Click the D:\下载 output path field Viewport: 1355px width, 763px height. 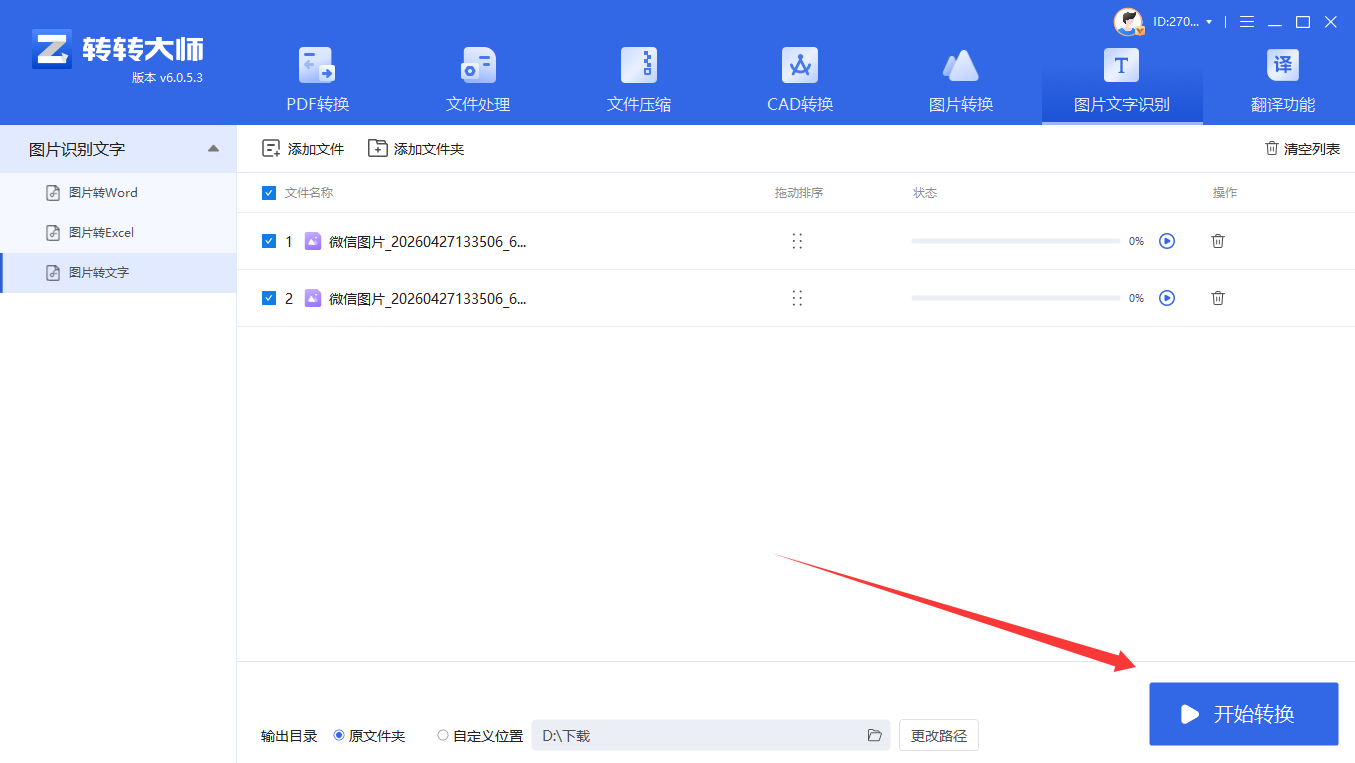711,736
